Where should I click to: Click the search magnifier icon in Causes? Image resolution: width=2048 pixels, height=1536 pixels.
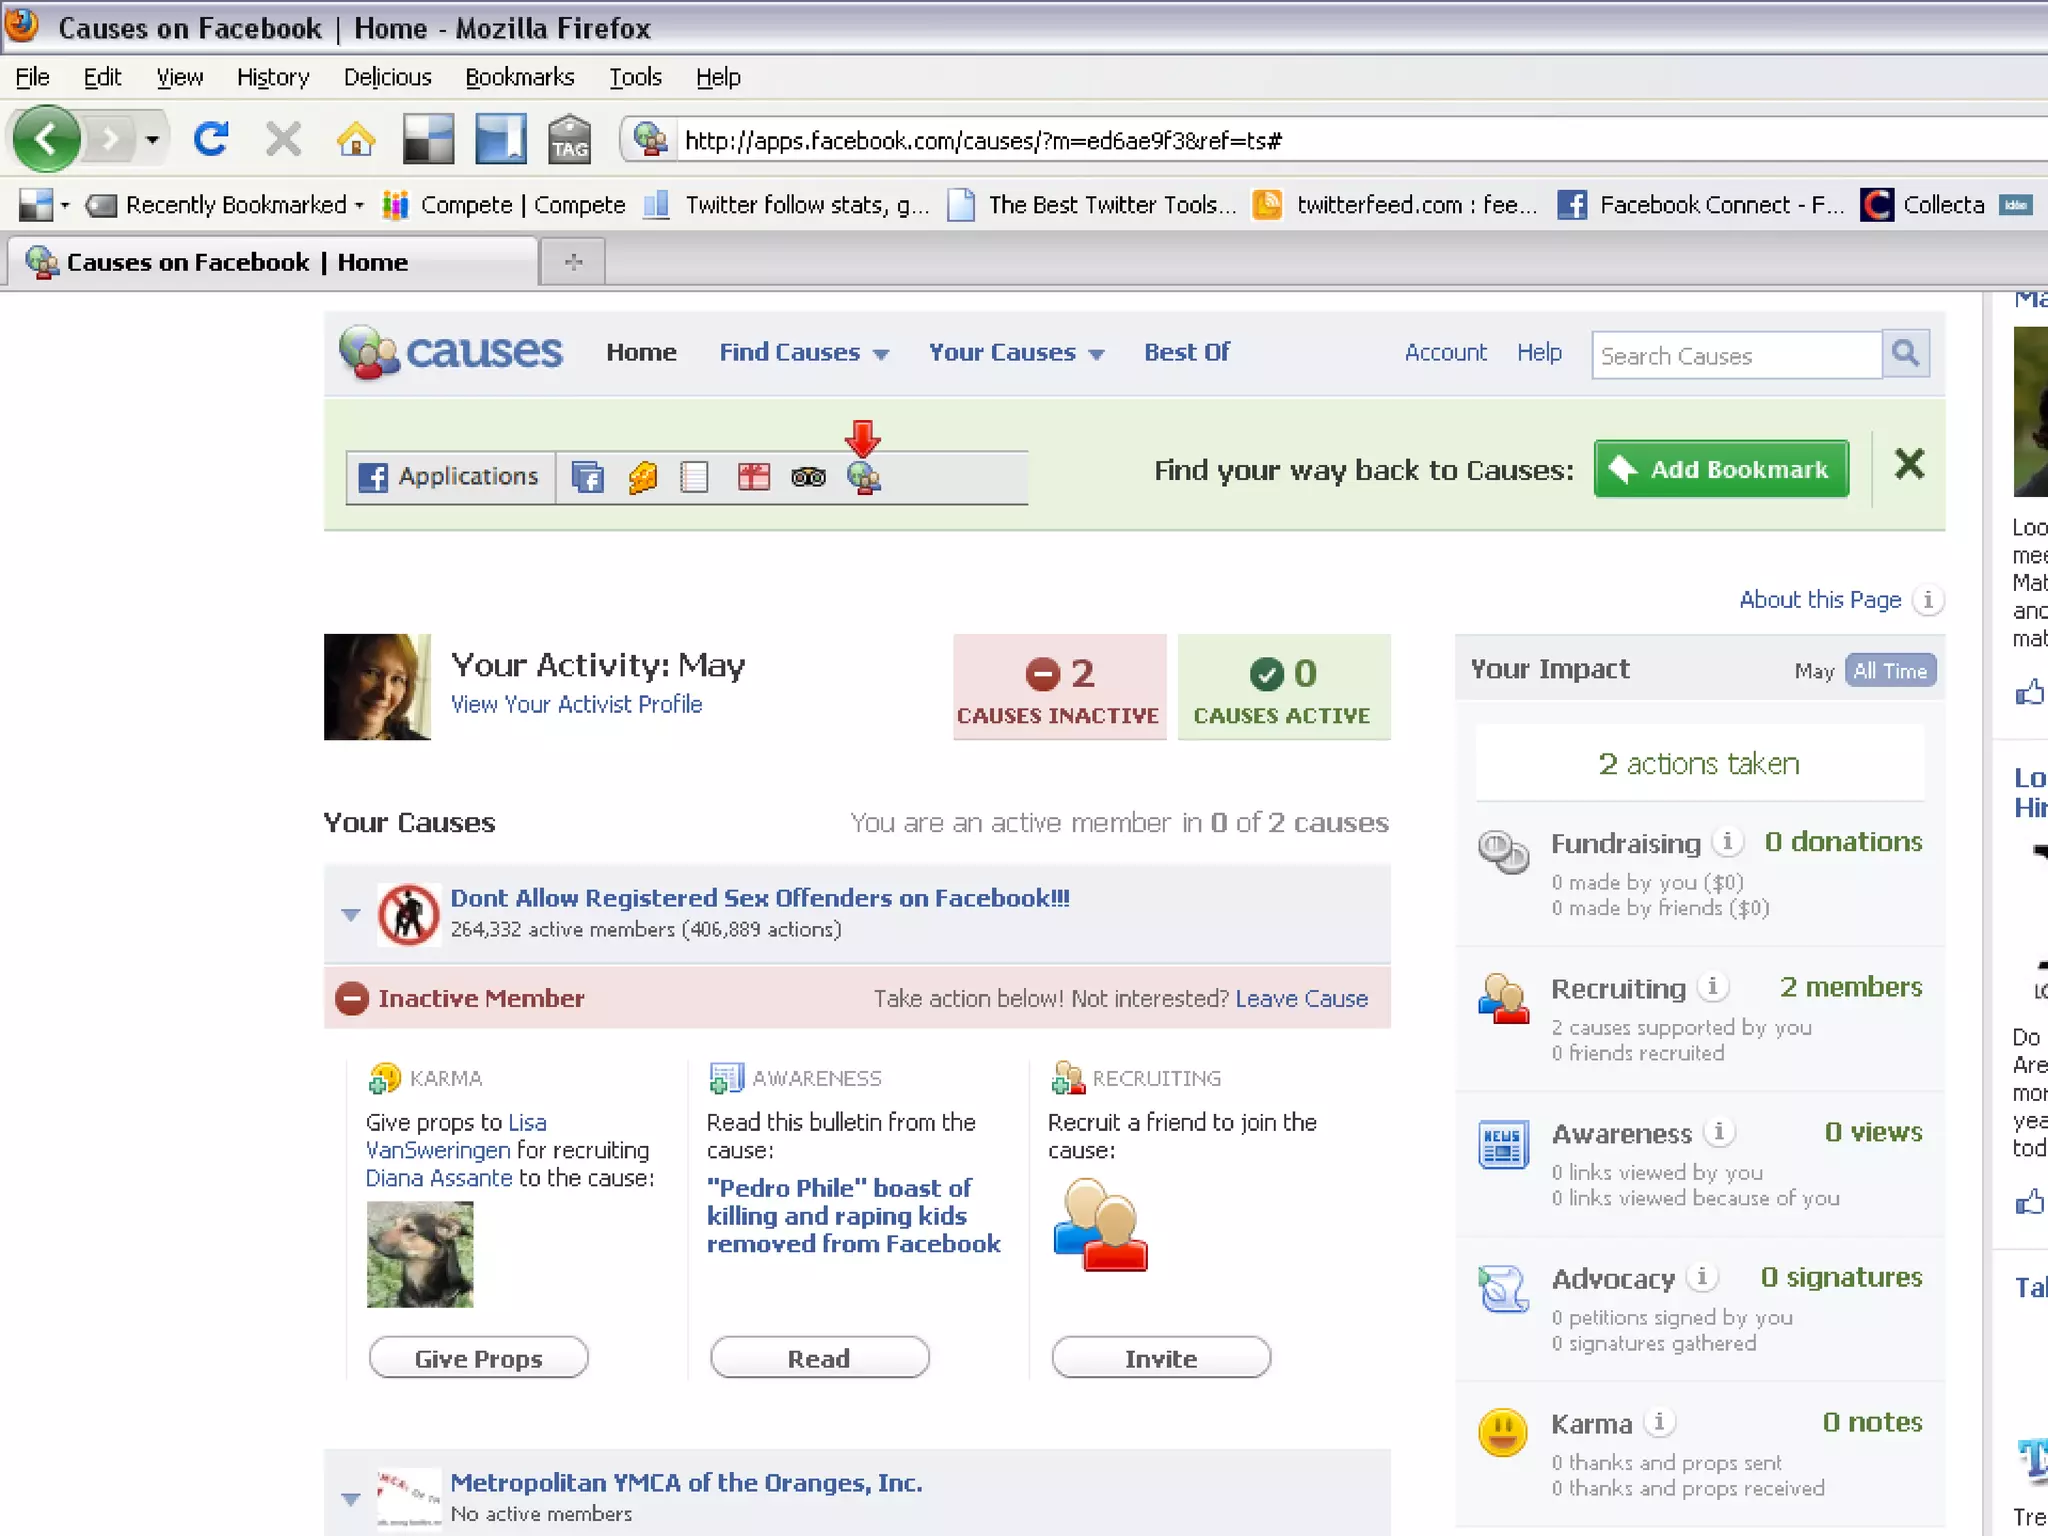pos(1905,354)
